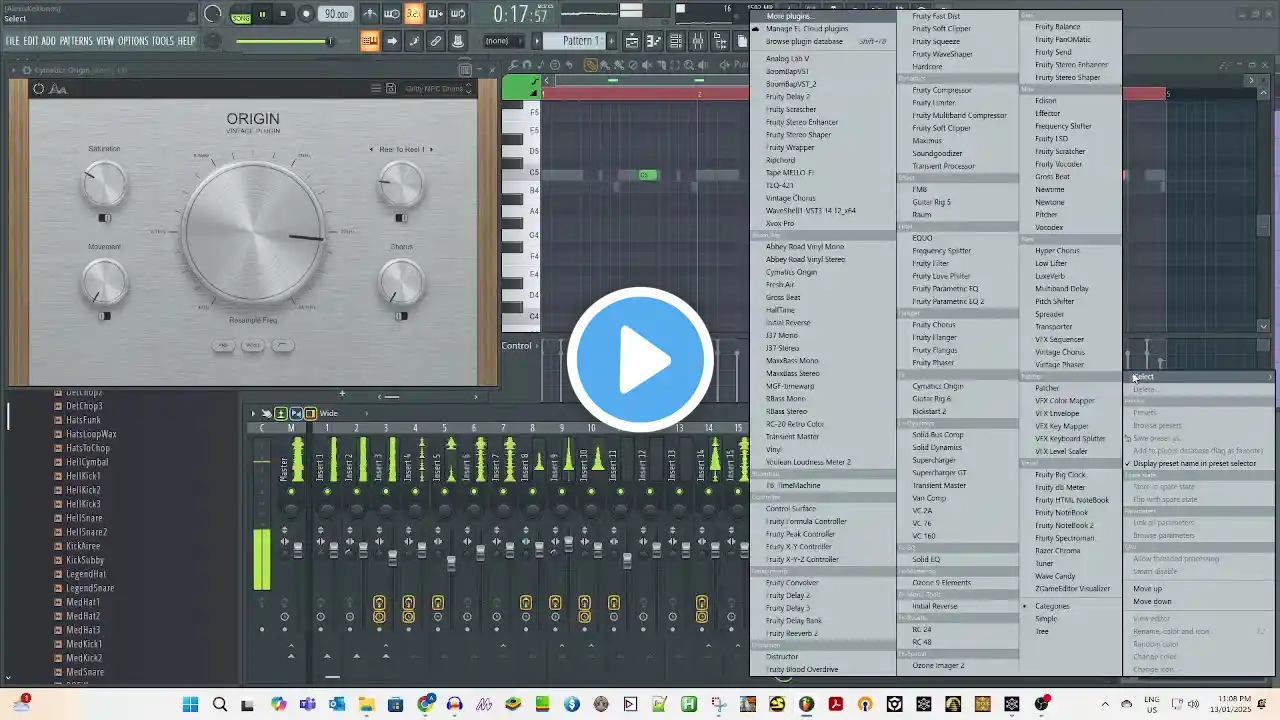Choose Browse plugin database entry
Image resolution: width=1280 pixels, height=720 pixels.
coord(804,42)
